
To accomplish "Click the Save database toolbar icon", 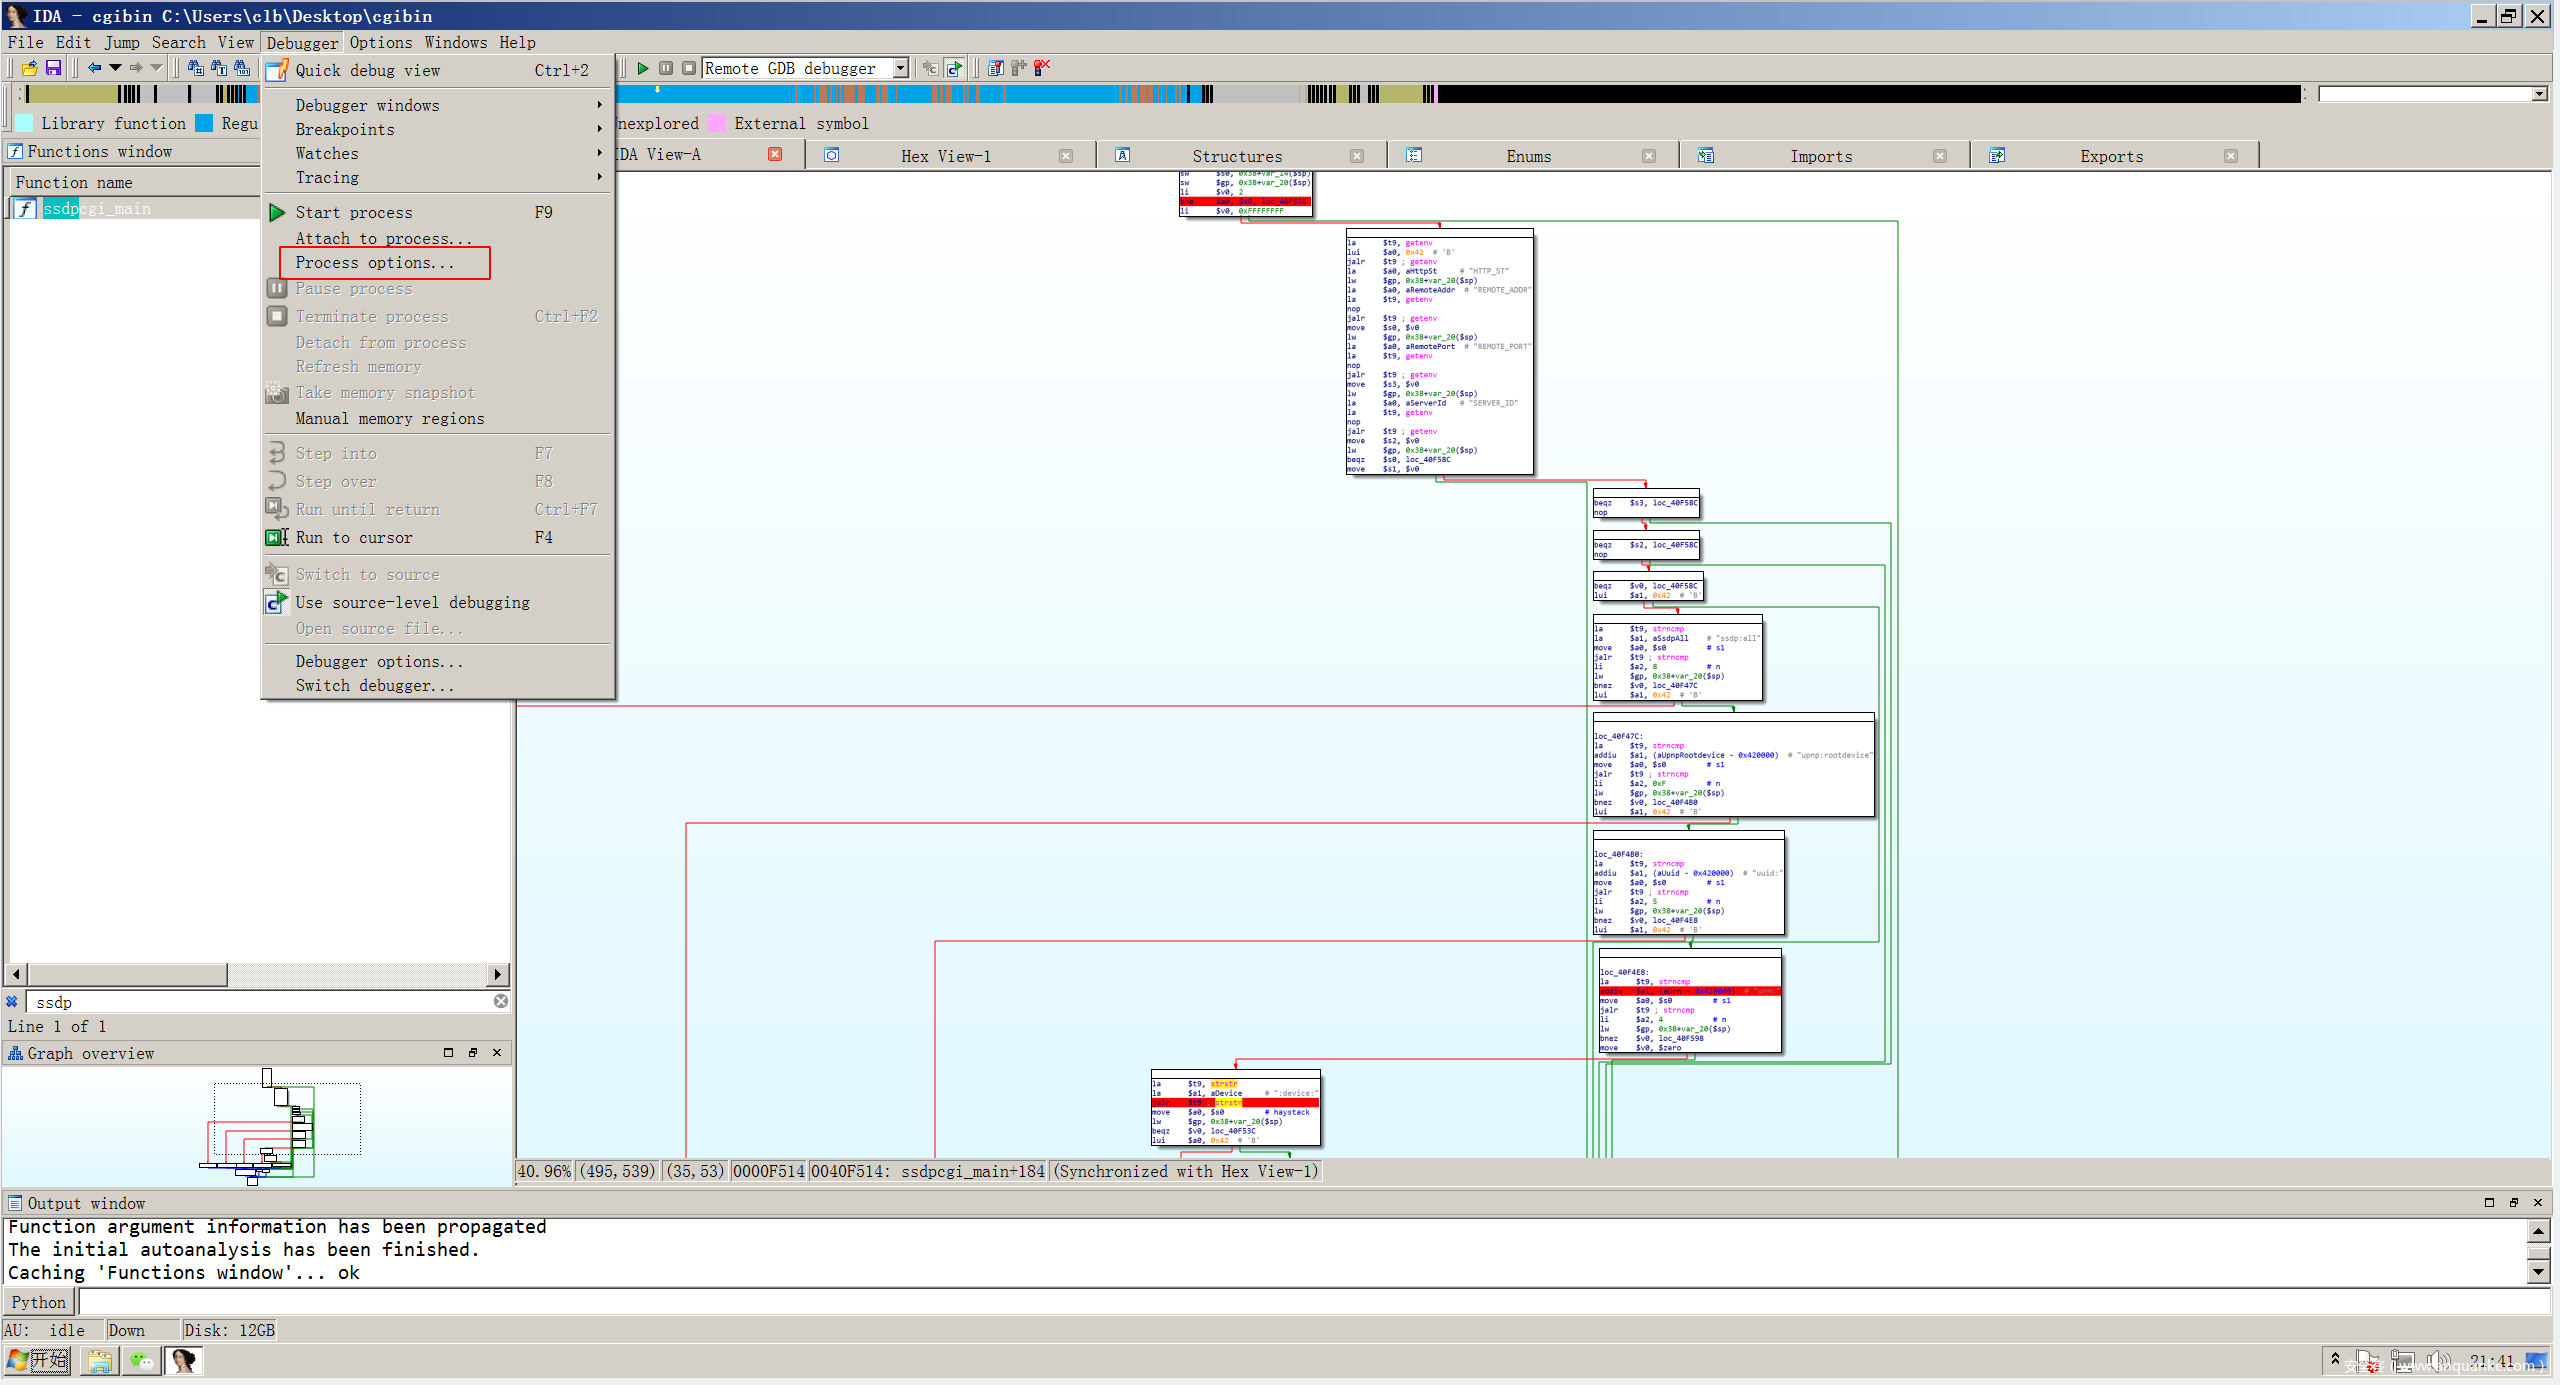I will 54,68.
